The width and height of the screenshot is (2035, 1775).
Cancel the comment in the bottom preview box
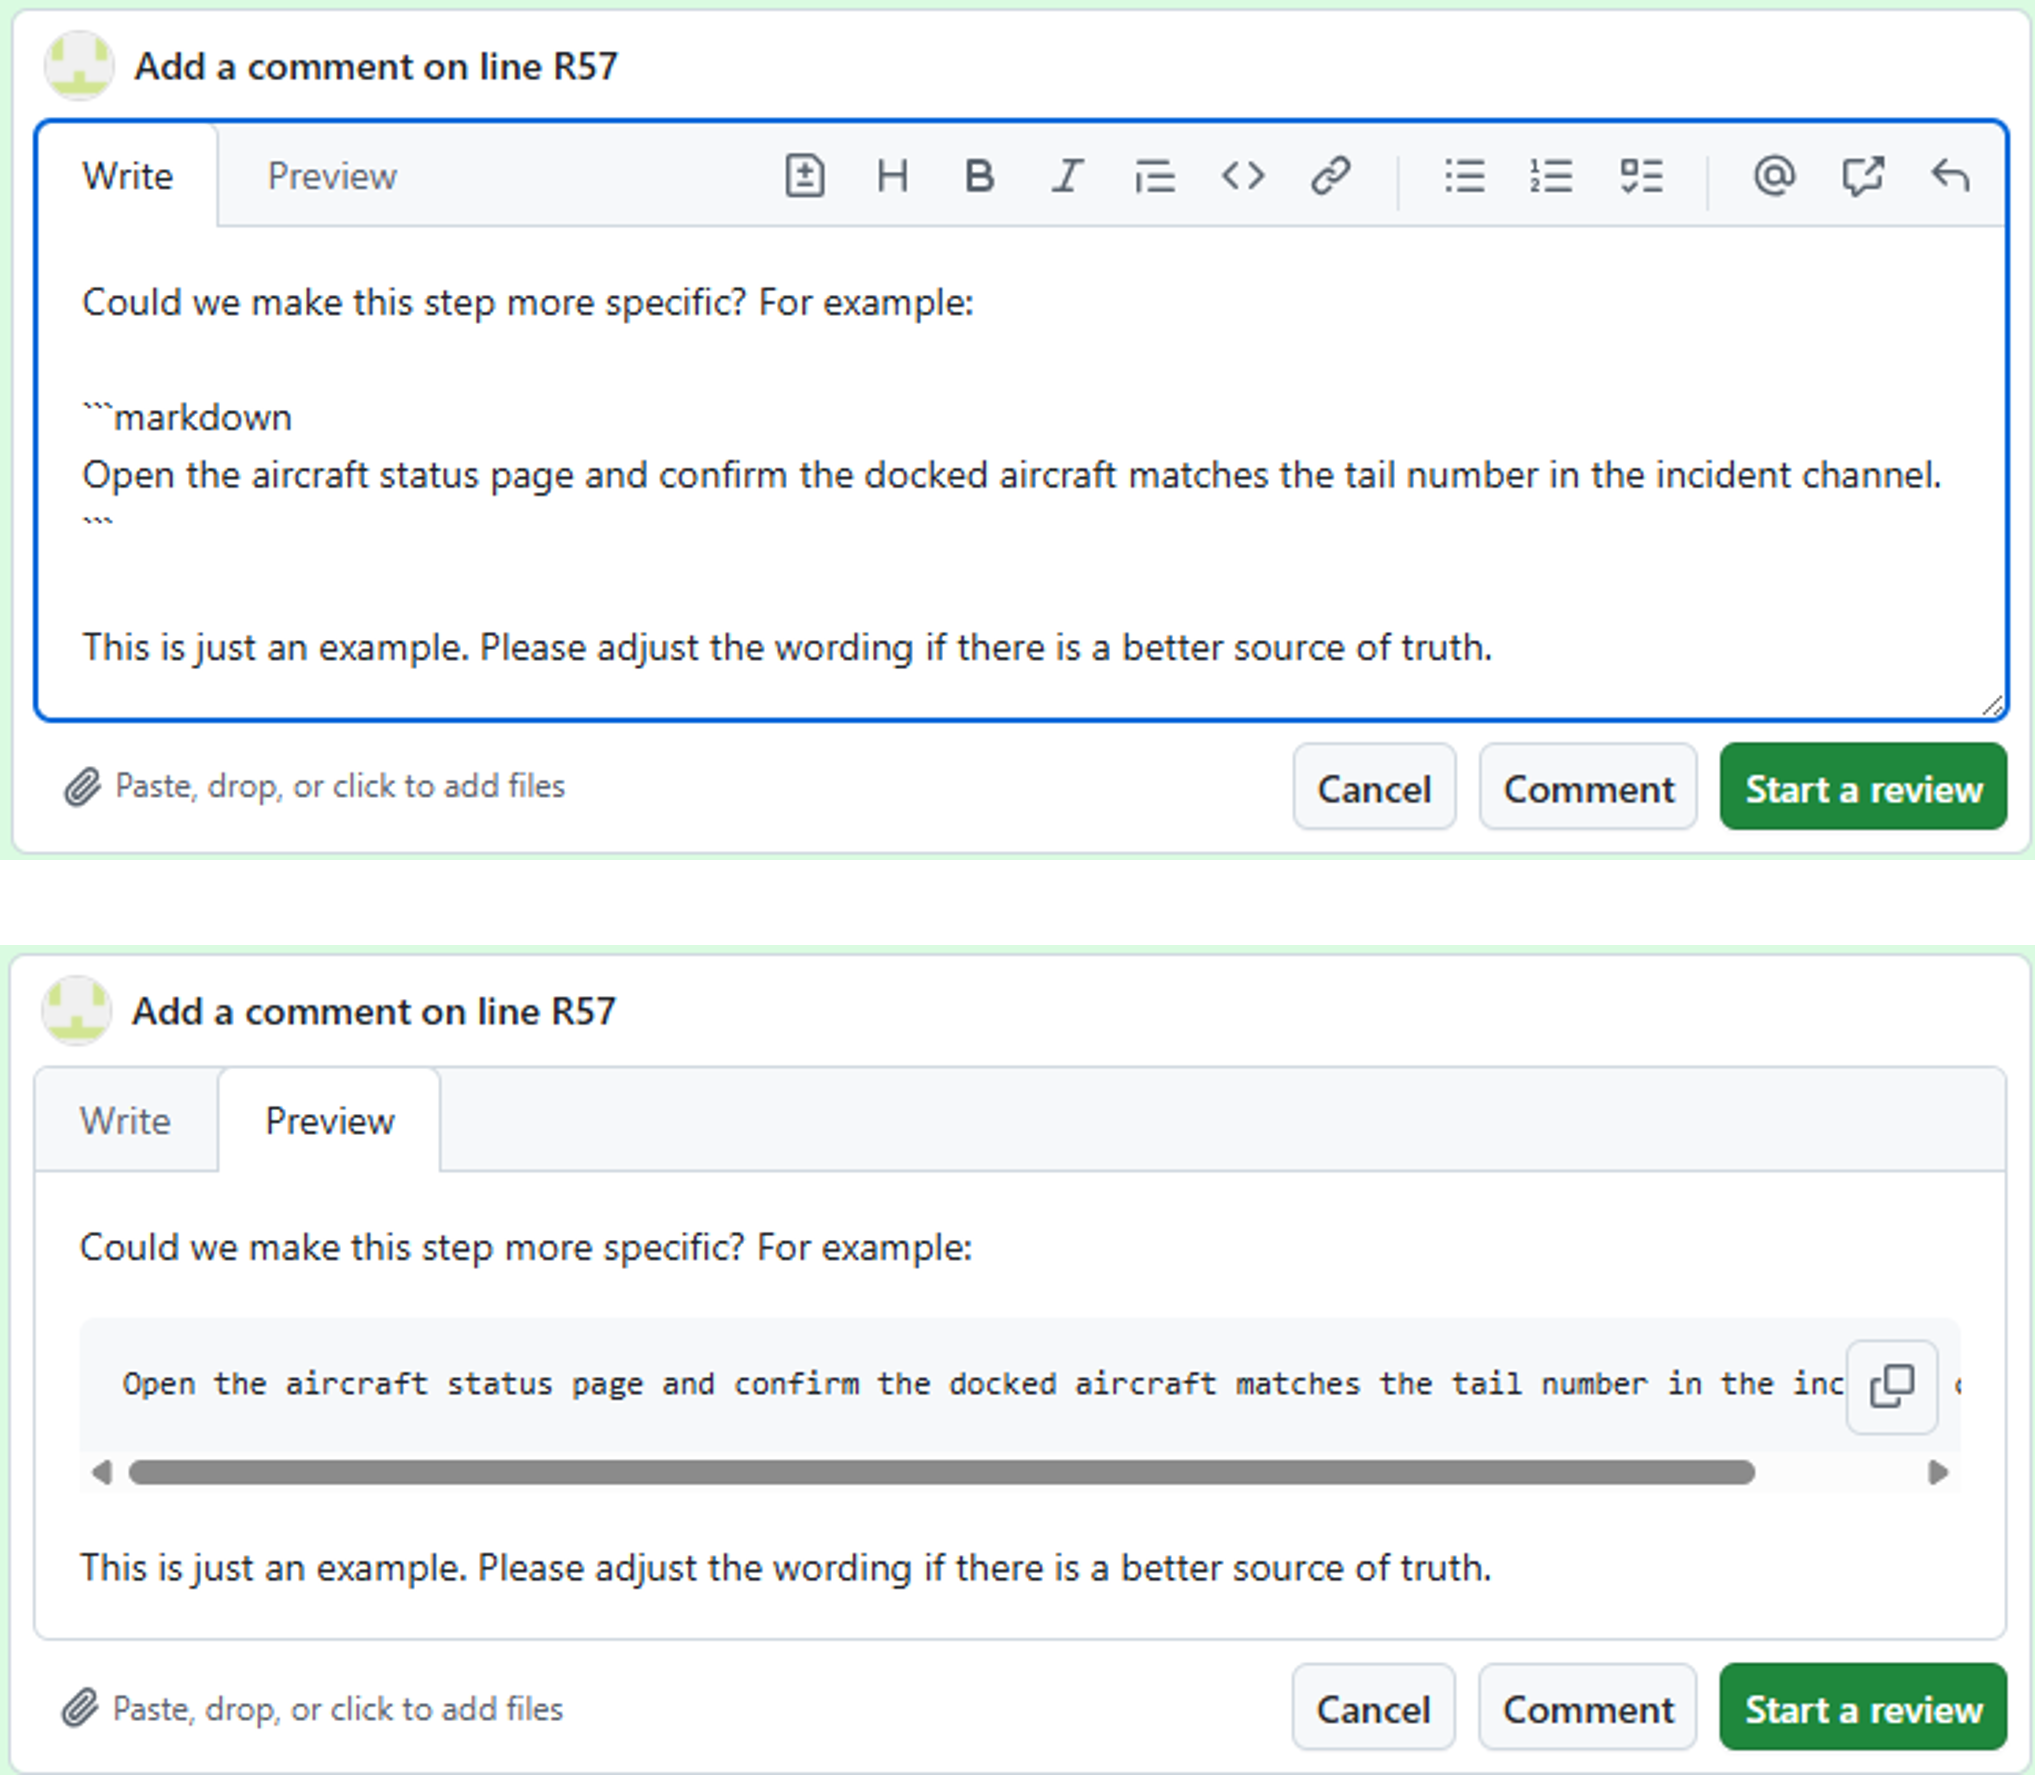click(1373, 1708)
